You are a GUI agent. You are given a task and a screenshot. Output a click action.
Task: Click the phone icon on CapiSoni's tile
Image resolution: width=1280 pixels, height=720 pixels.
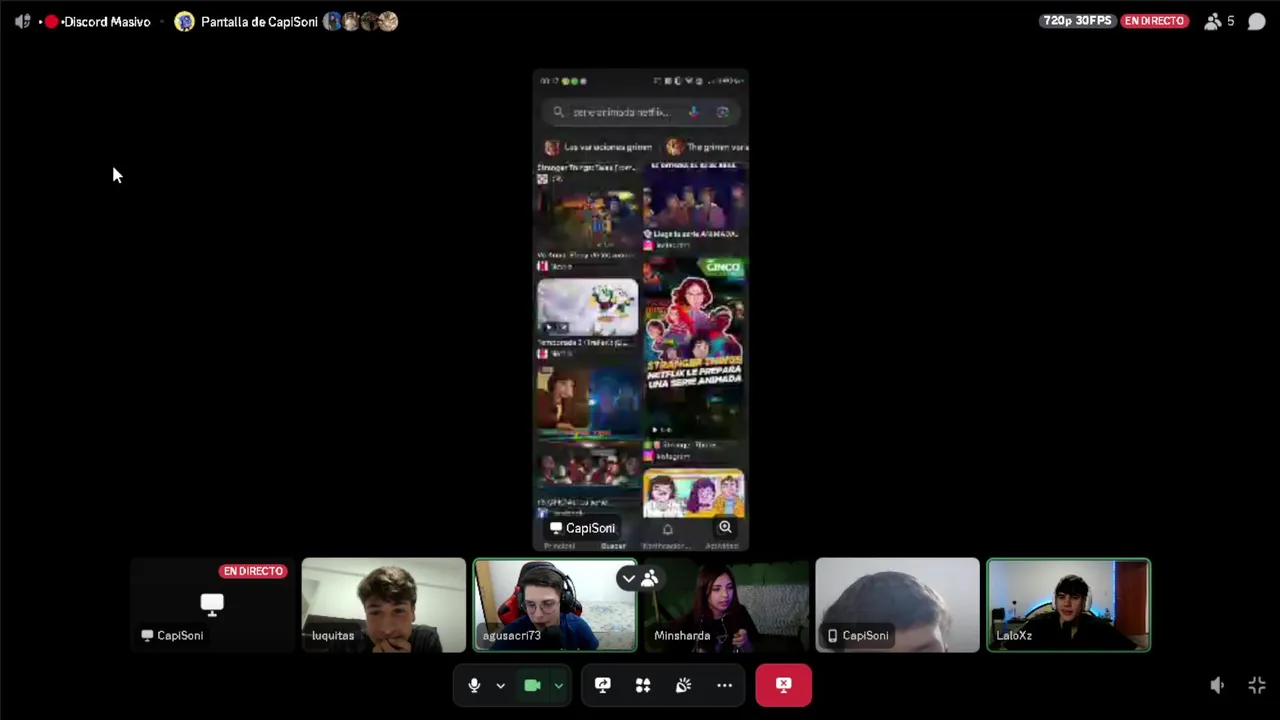(832, 635)
